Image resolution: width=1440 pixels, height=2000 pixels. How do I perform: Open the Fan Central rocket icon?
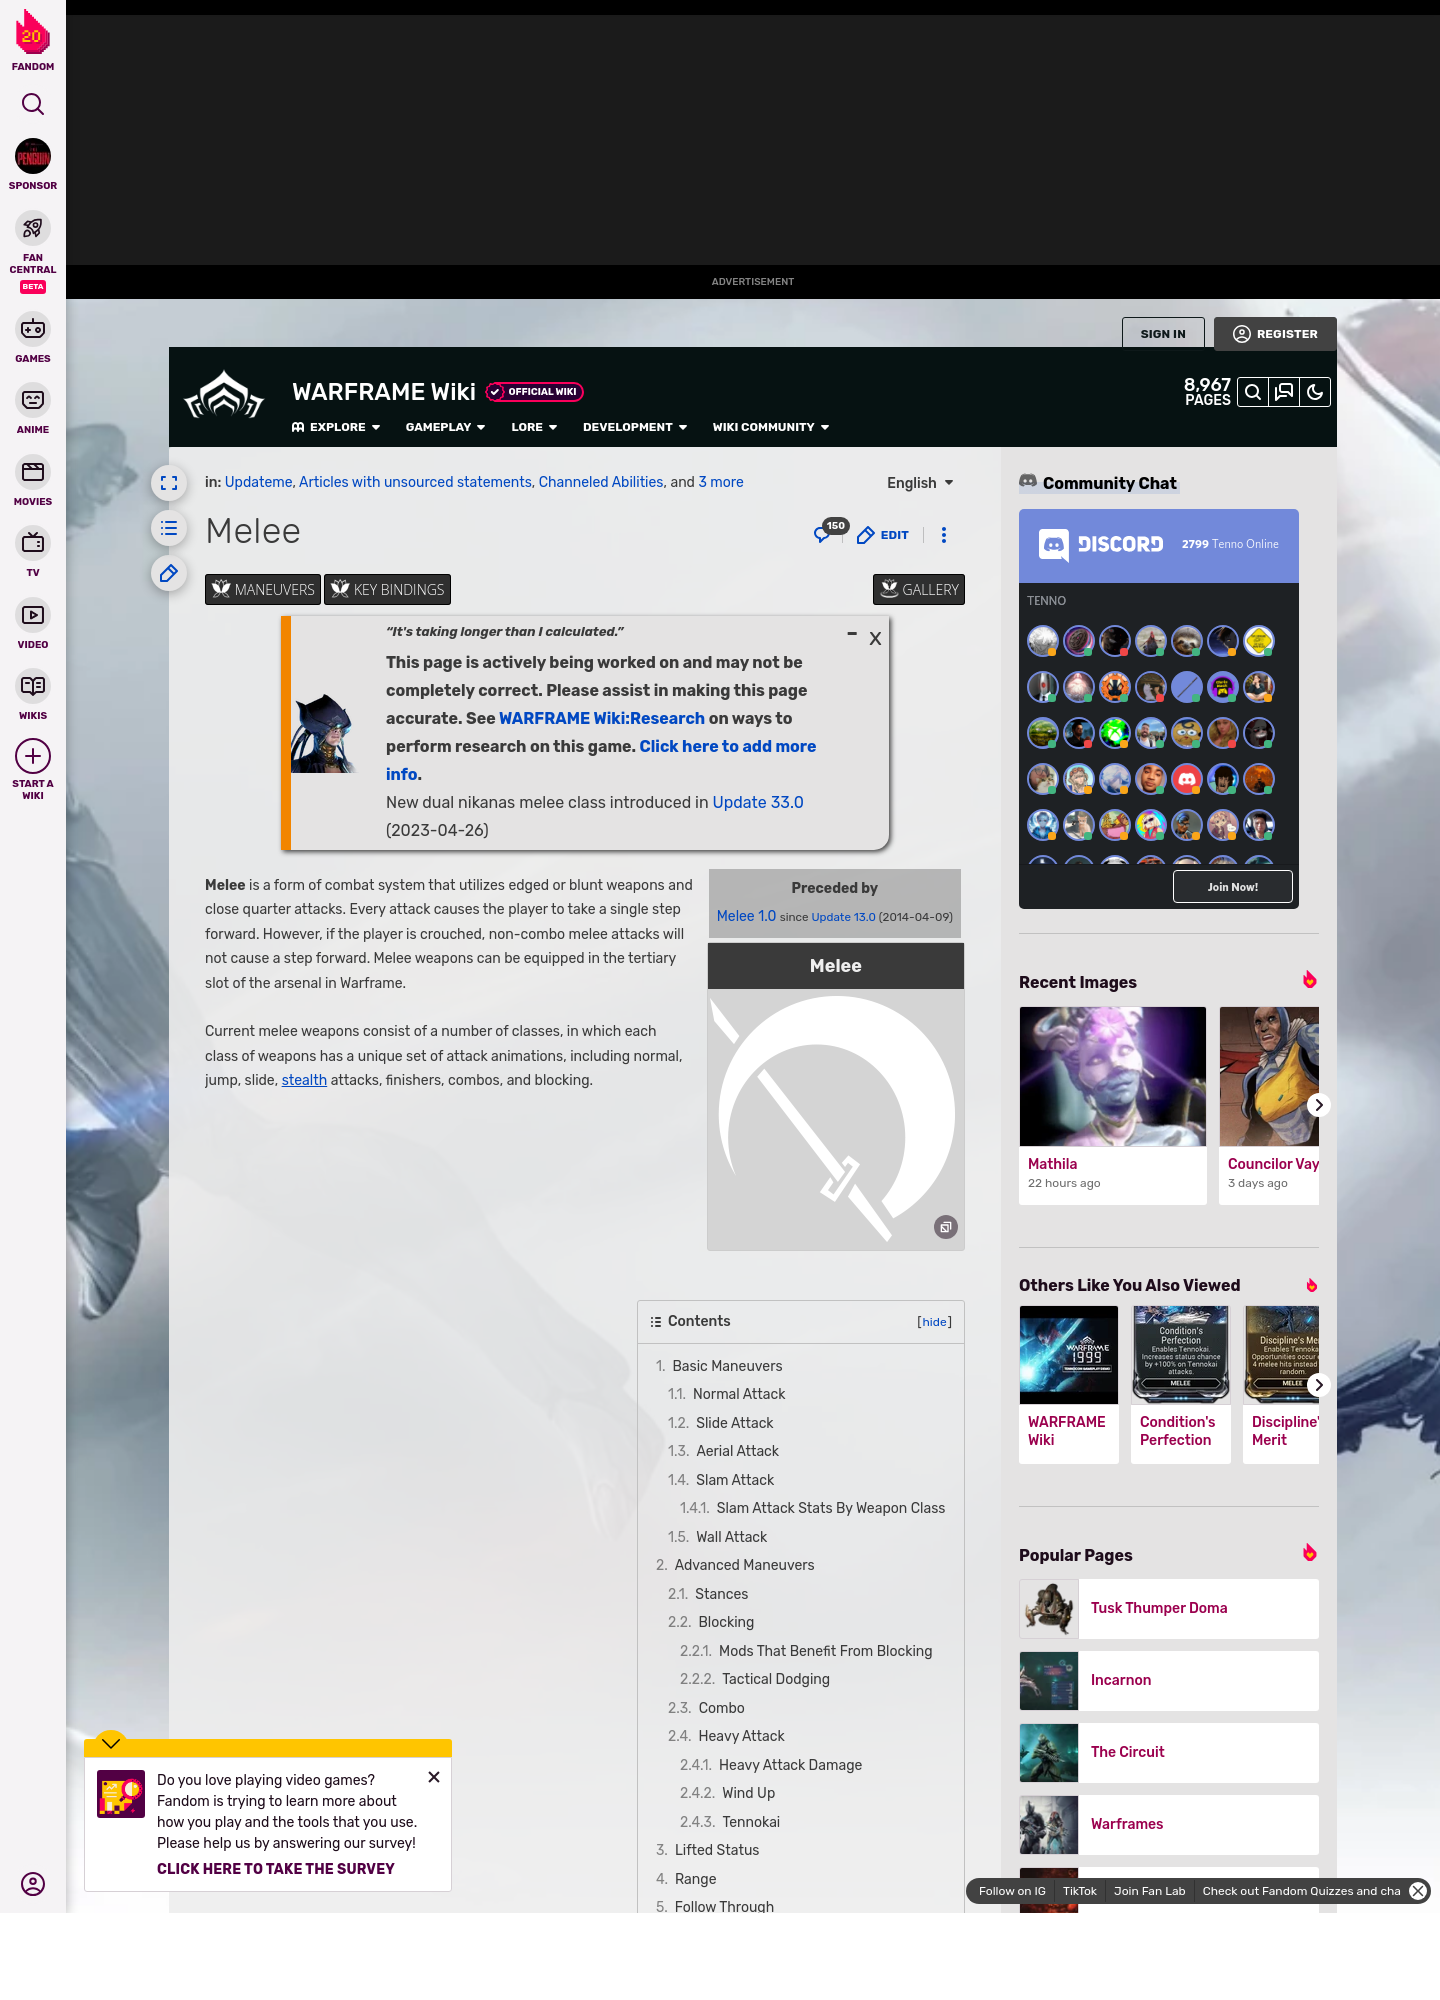[33, 228]
